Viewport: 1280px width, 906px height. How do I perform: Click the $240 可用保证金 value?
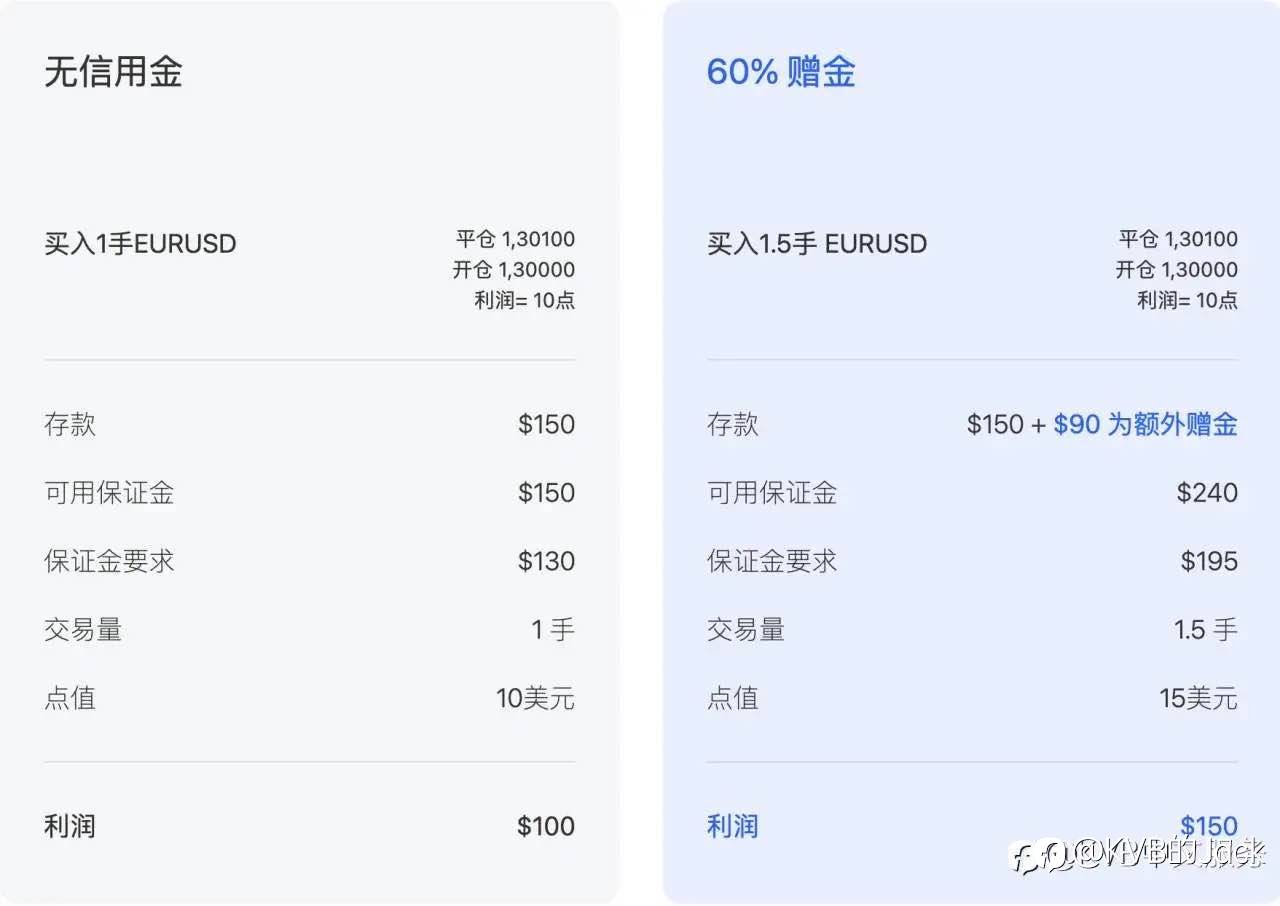tap(1207, 493)
